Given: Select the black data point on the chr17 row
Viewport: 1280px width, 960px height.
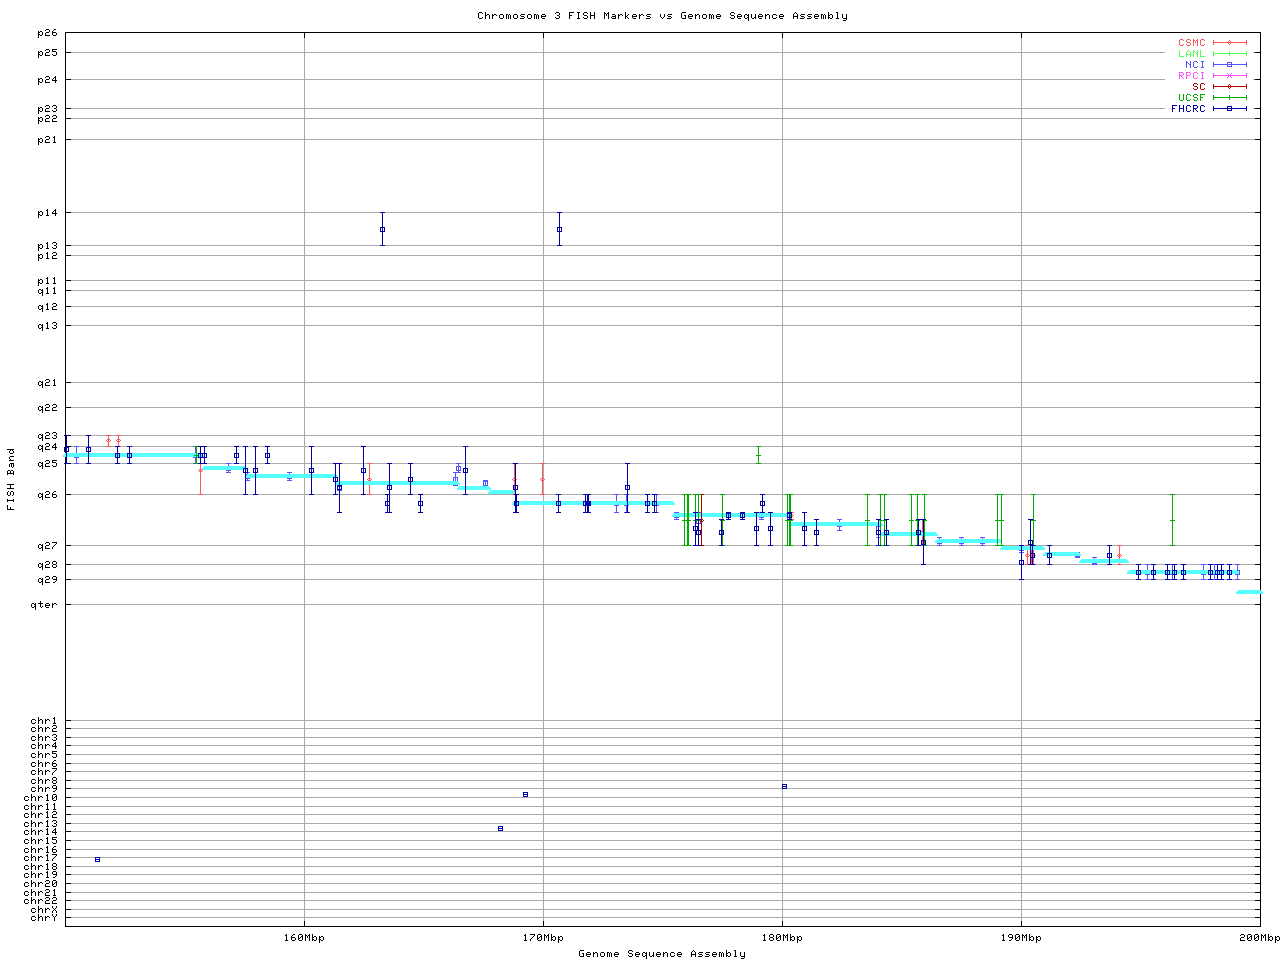Looking at the screenshot, I should [97, 859].
